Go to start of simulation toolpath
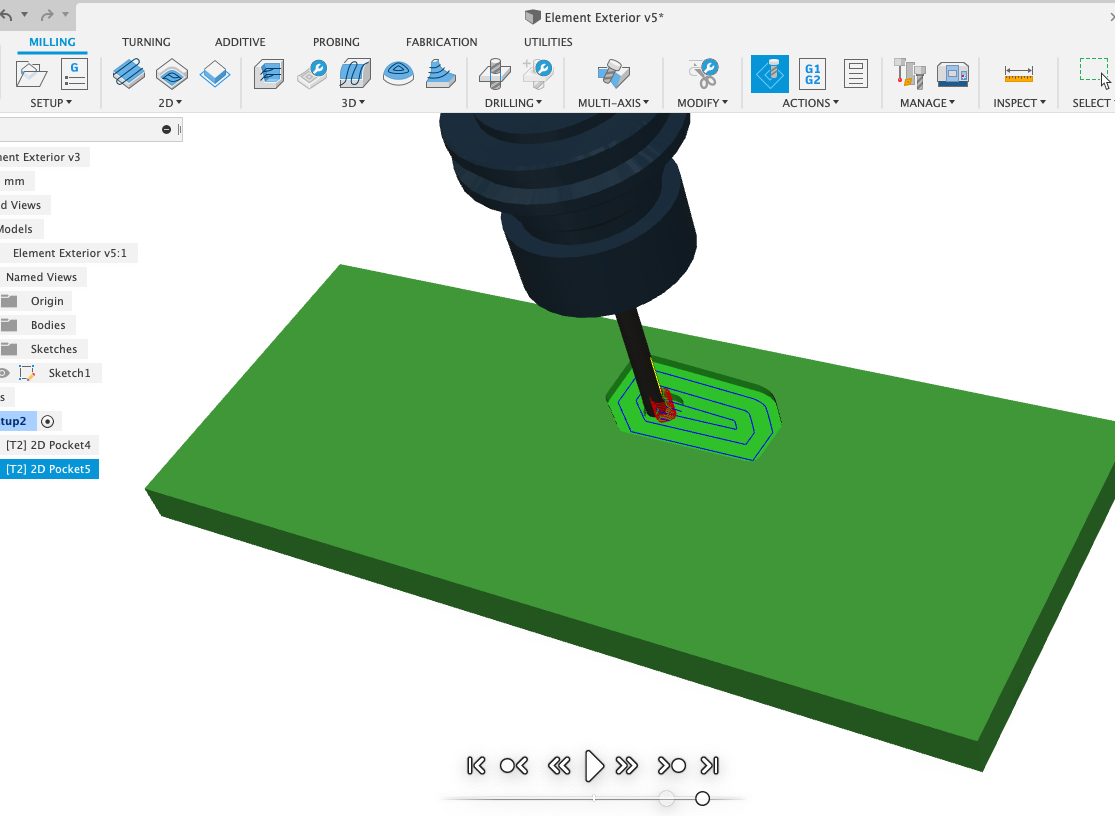This screenshot has width=1115, height=816. click(476, 766)
